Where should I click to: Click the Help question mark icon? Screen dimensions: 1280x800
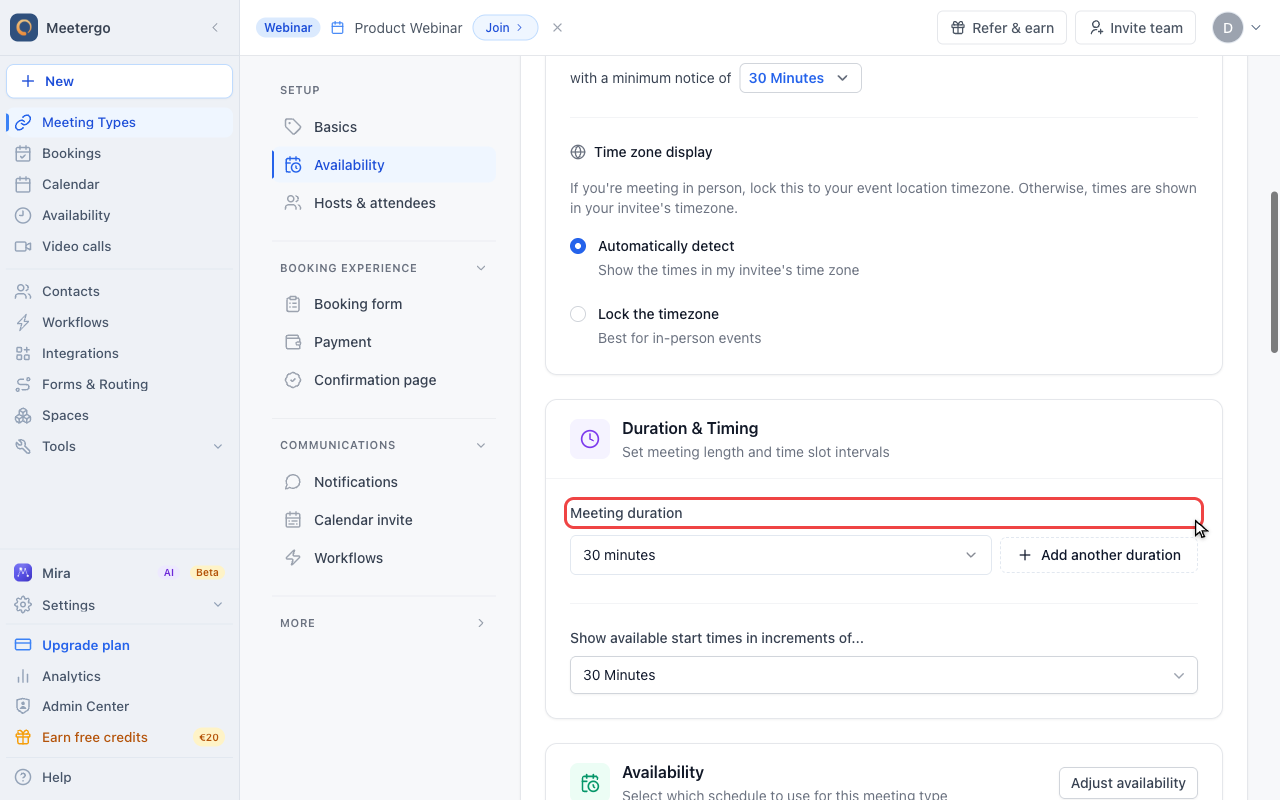click(x=23, y=777)
